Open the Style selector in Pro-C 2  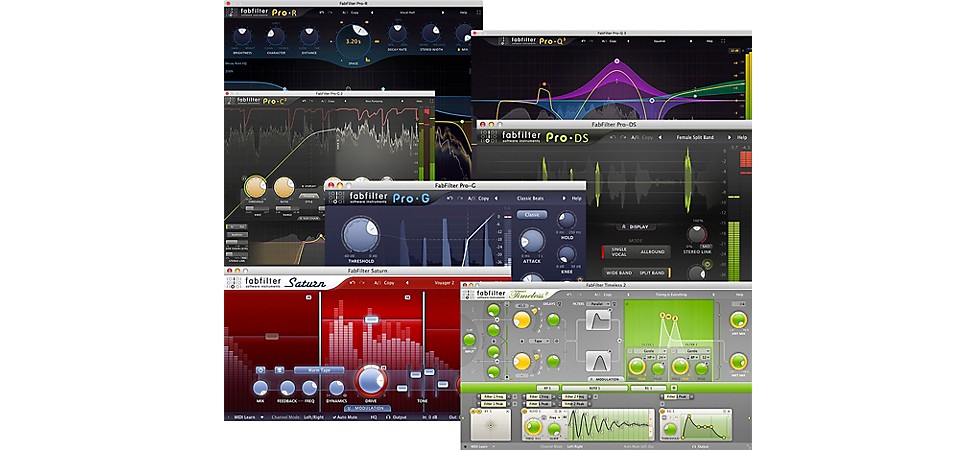click(x=309, y=195)
